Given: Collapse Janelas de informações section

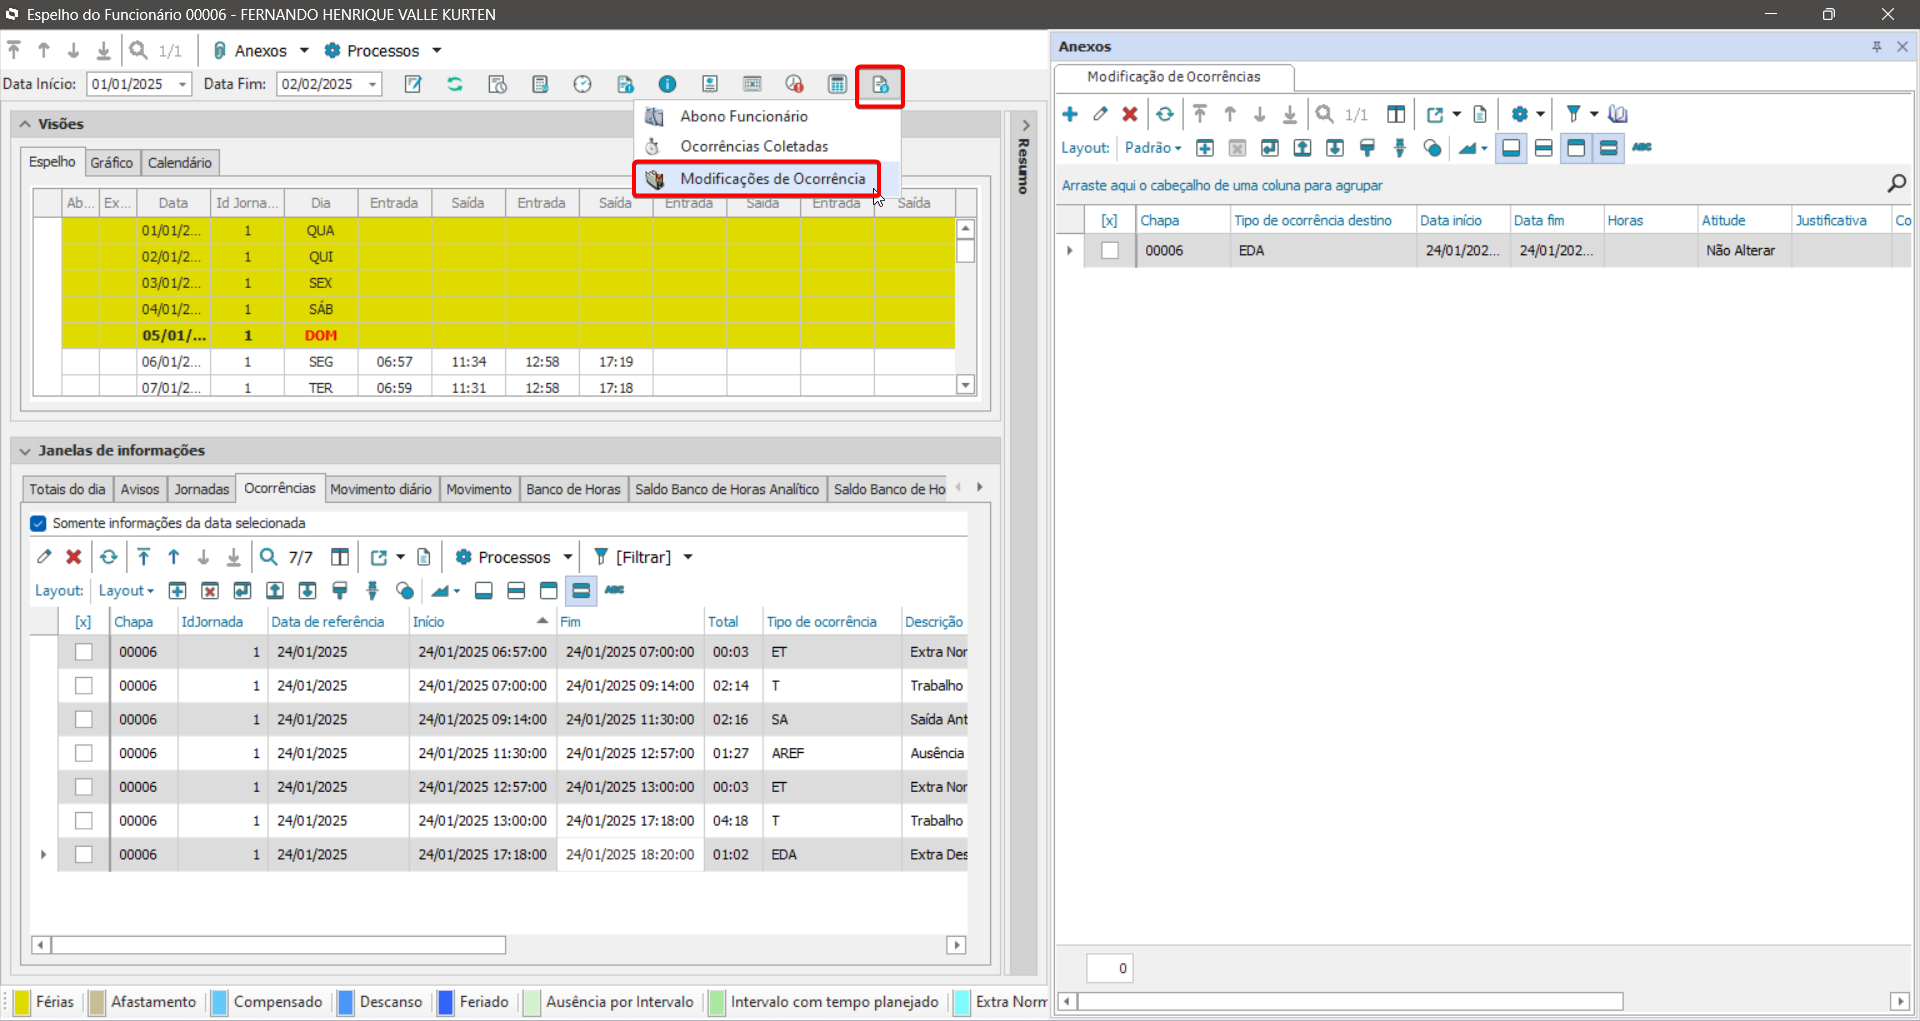Looking at the screenshot, I should pyautogui.click(x=25, y=451).
